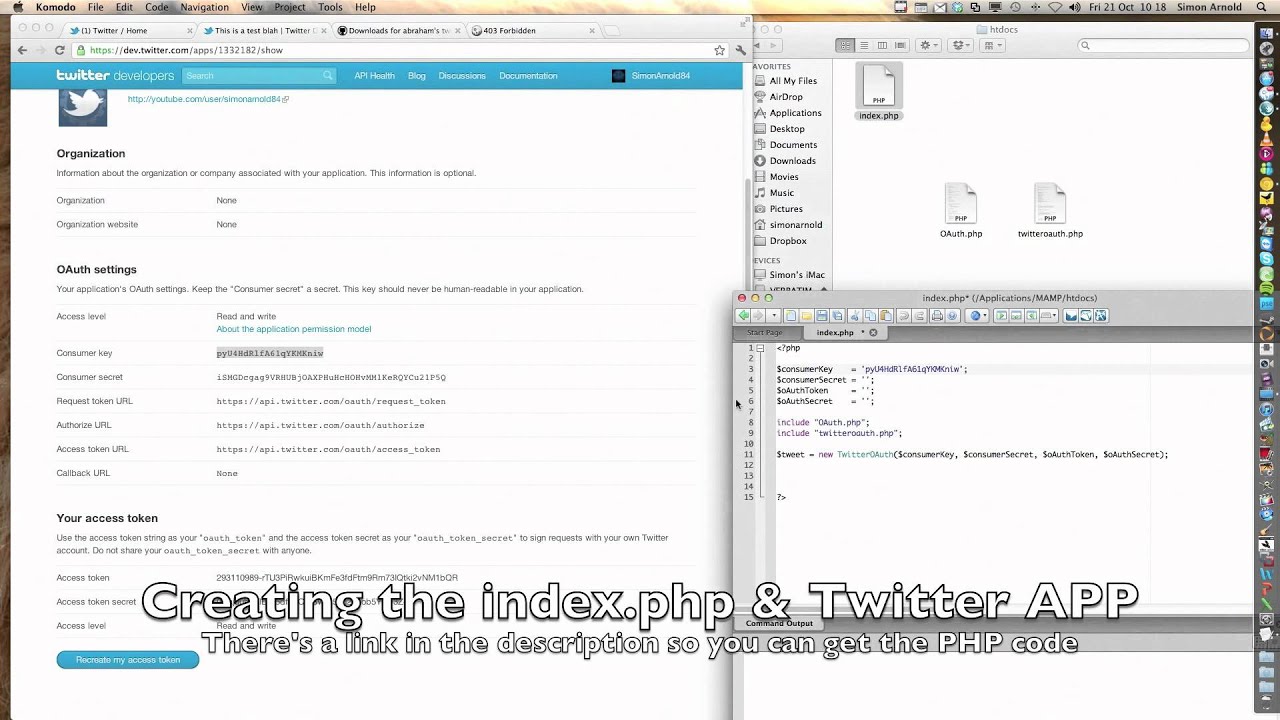This screenshot has height=720, width=1280.
Task: Click the open file folder icon in Komodo
Action: click(x=806, y=316)
